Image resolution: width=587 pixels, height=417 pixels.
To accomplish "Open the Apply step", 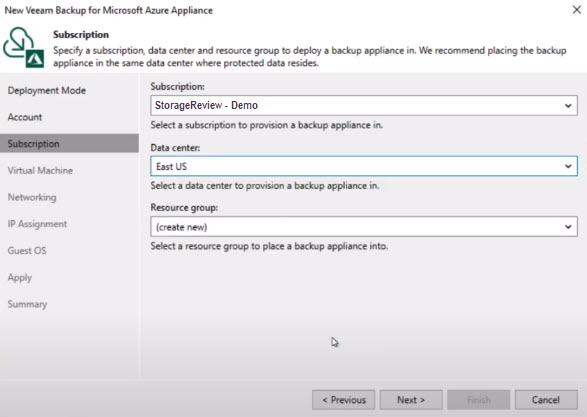I will (x=19, y=278).
